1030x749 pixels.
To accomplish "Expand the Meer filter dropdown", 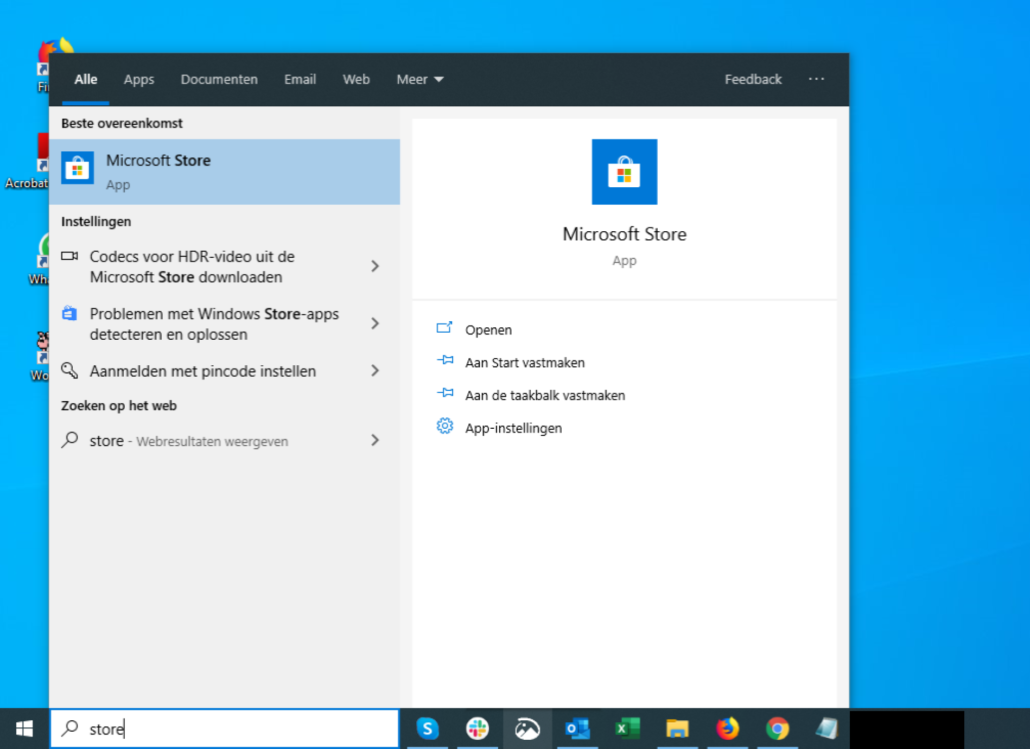I will tap(419, 80).
